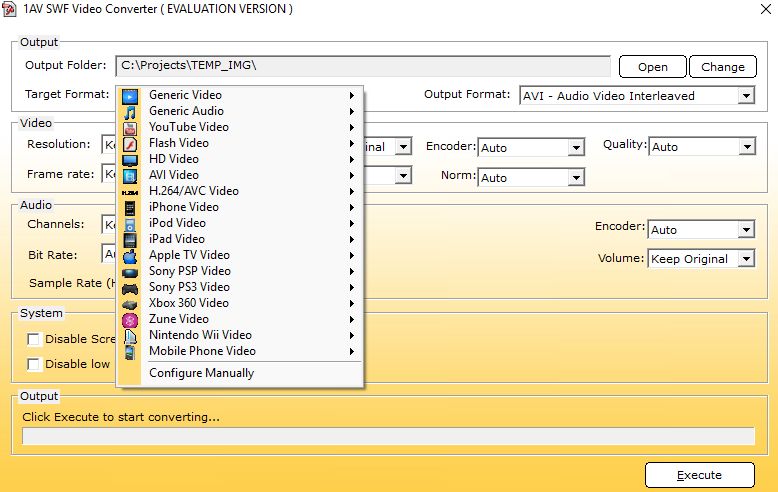Viewport: 778px width, 492px height.
Task: Click the Apple TV Video apple icon
Action: (x=130, y=255)
